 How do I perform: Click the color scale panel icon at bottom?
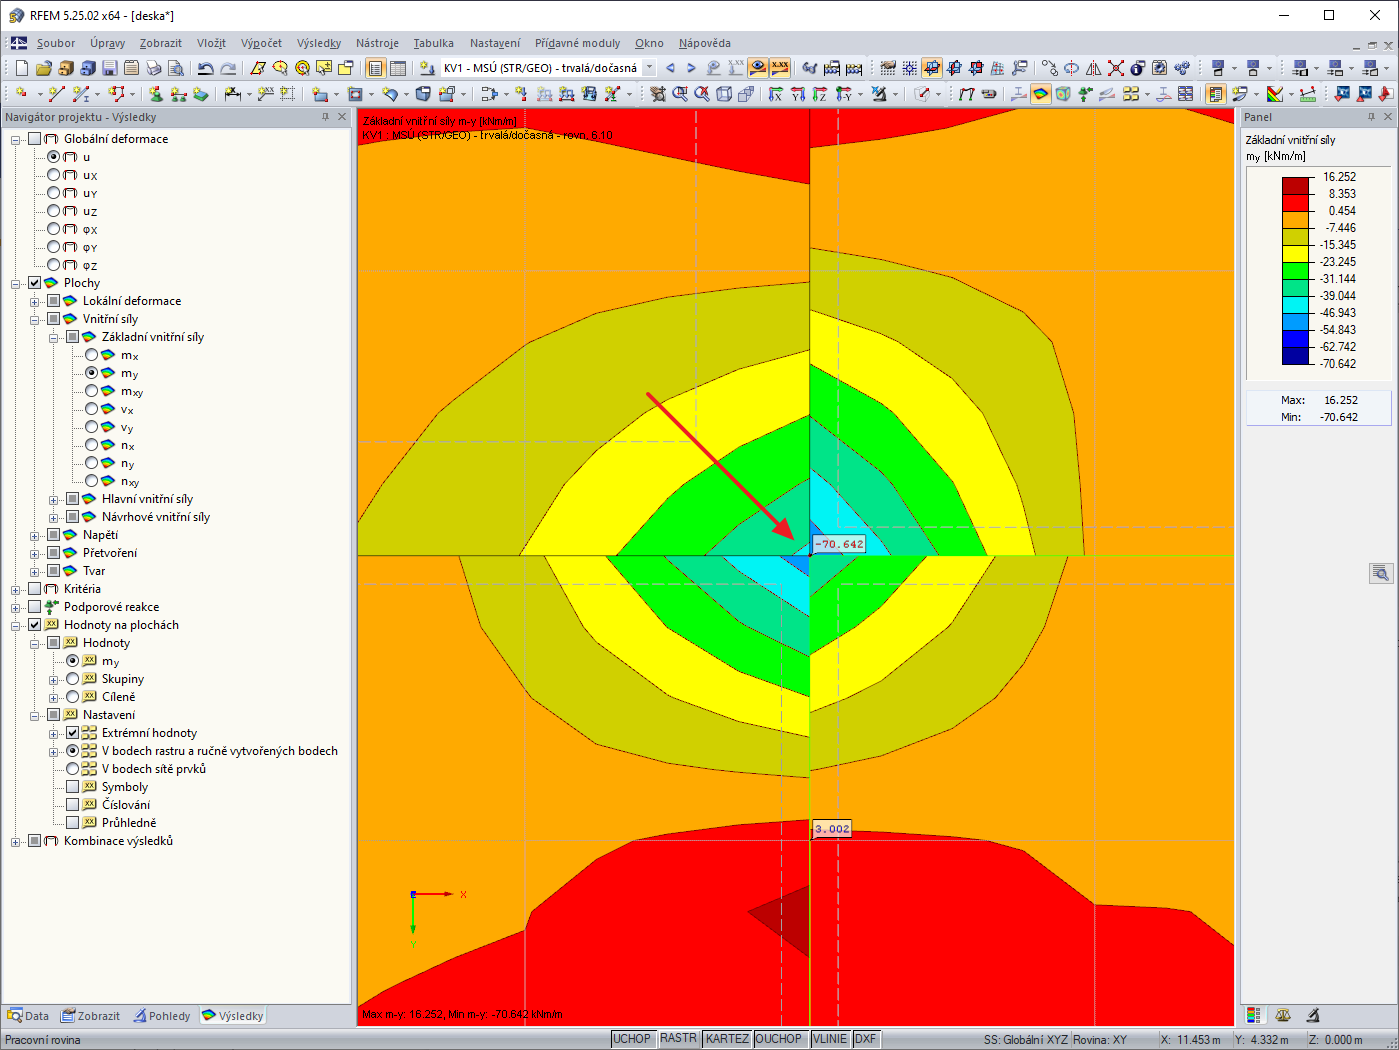click(1254, 1015)
